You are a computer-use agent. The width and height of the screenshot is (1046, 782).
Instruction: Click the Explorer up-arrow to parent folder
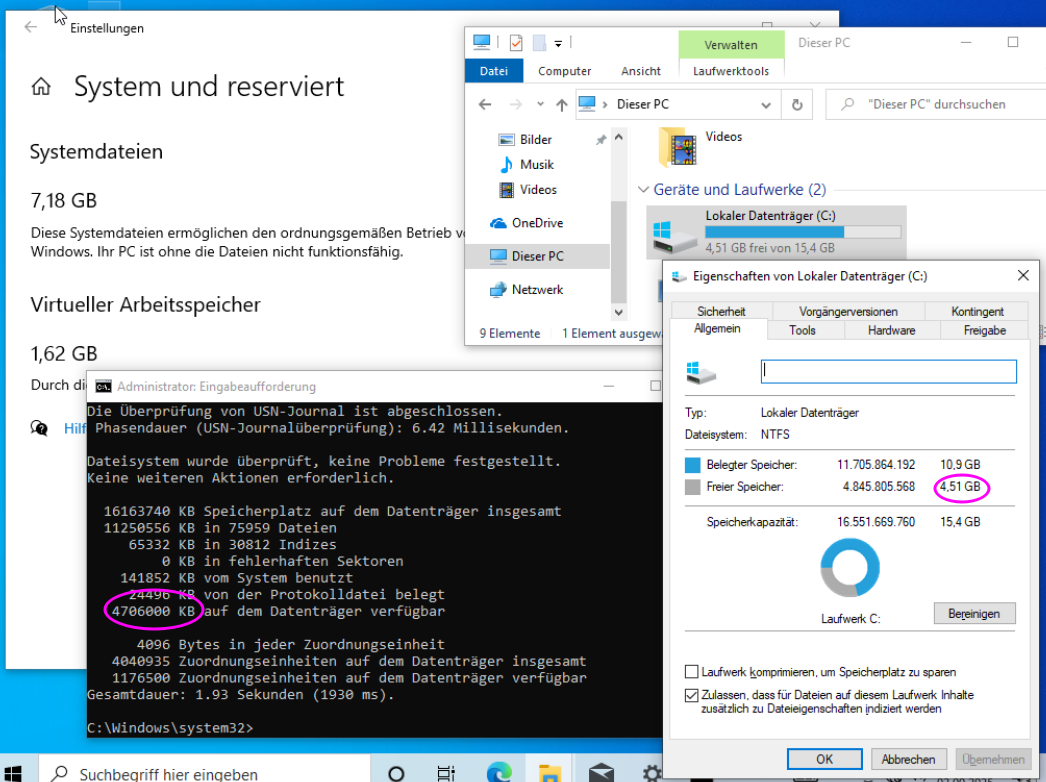tap(561, 104)
